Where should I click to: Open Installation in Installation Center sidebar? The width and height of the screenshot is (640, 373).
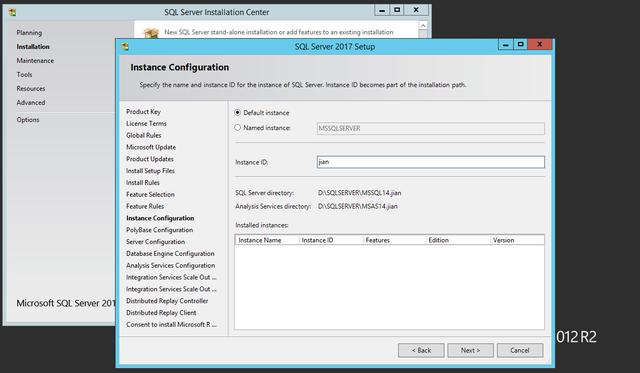33,47
